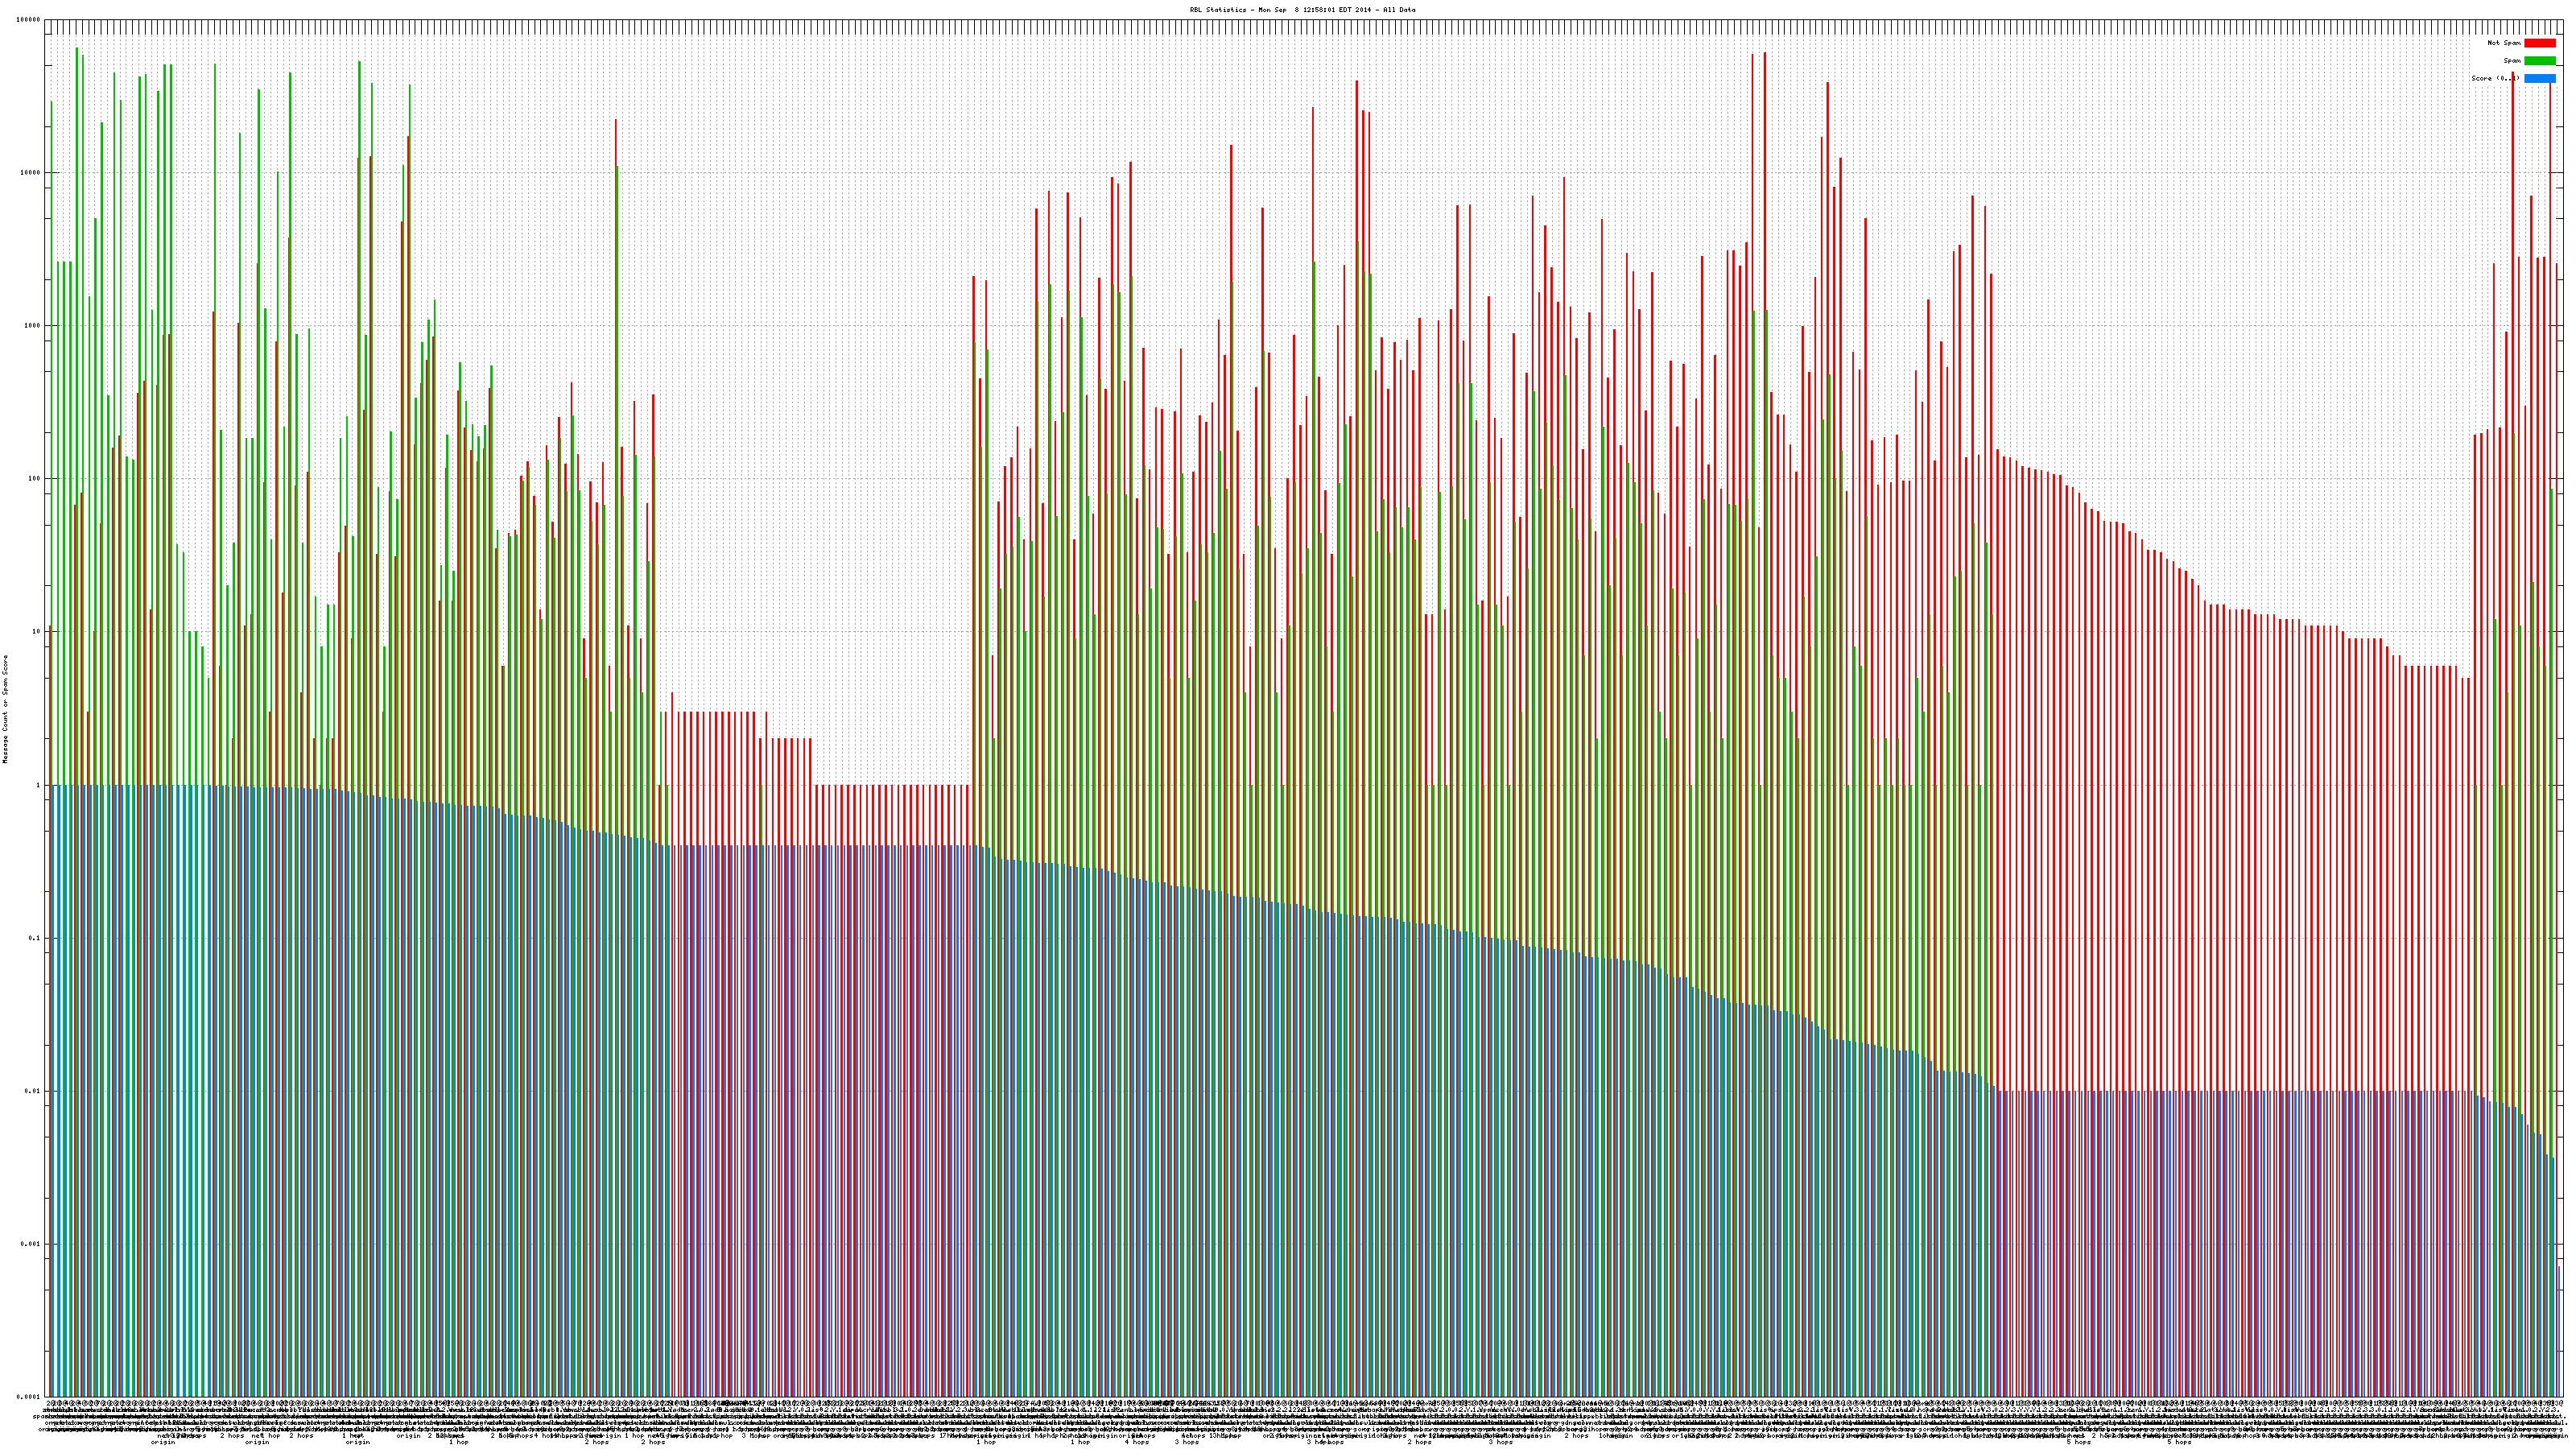
Task: Select the 'Not Spam' legend label
Action: (x=2504, y=43)
